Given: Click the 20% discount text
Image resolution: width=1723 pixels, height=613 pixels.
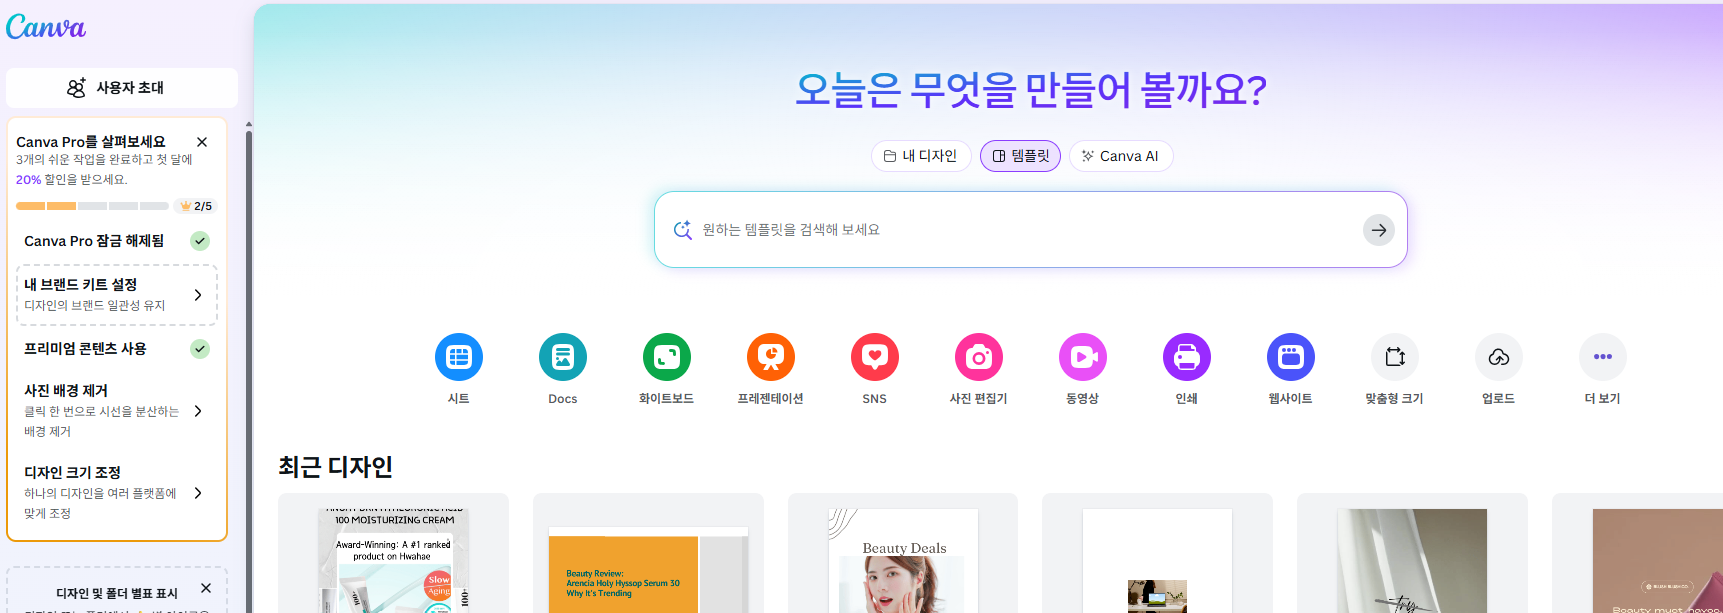Looking at the screenshot, I should (x=28, y=180).
